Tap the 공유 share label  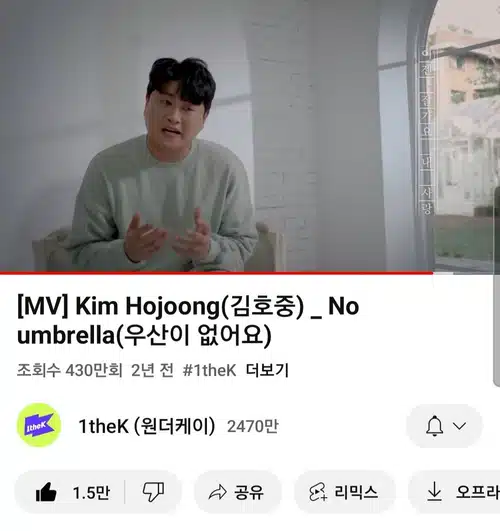pyautogui.click(x=249, y=492)
